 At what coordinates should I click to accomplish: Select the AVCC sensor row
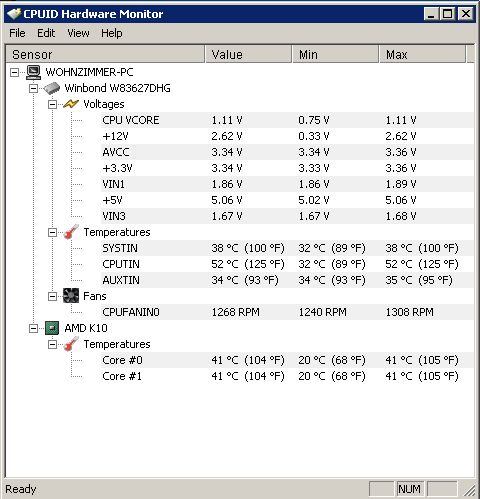pos(287,152)
